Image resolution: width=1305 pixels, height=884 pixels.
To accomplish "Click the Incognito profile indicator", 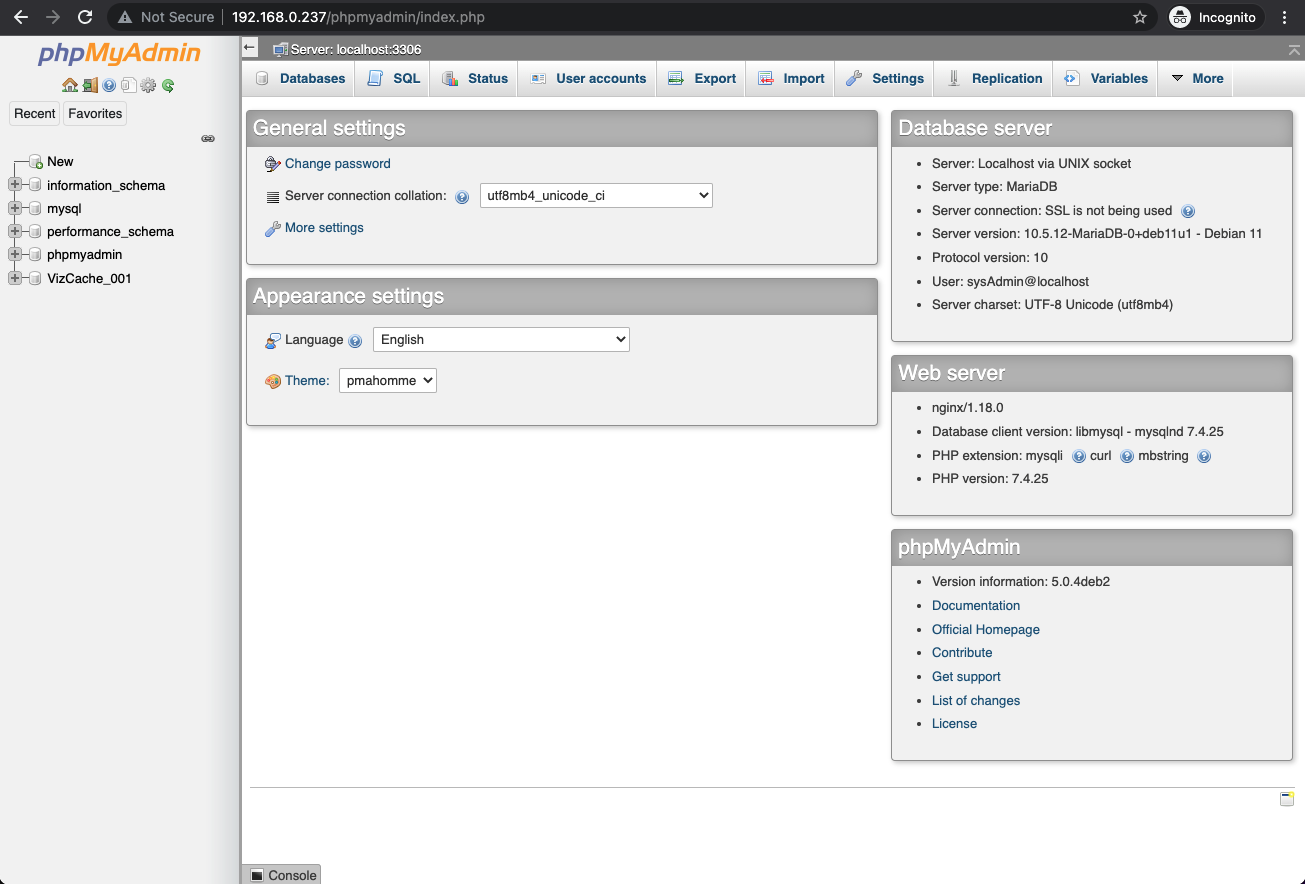I will pyautogui.click(x=1216, y=17).
